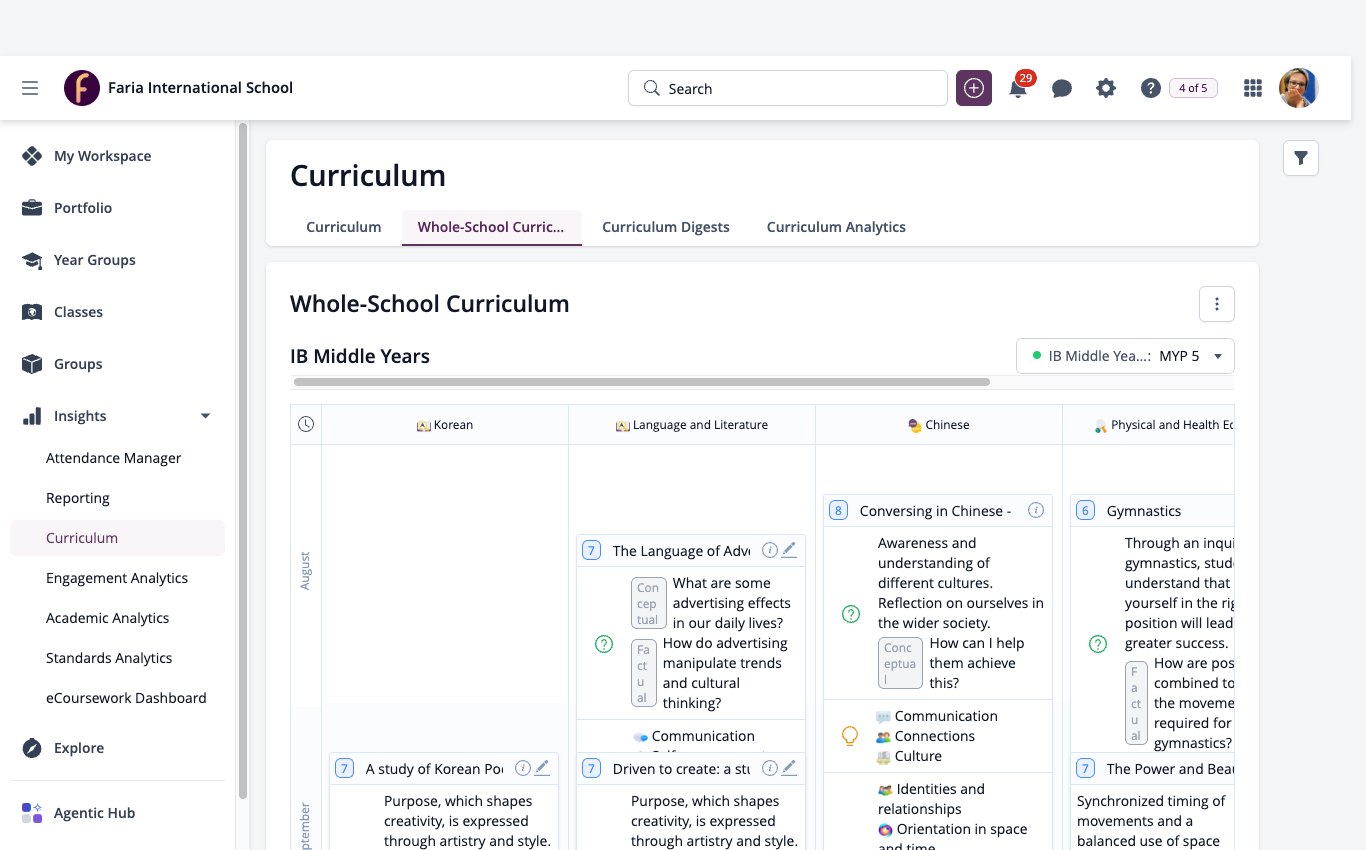
Task: Open the IB Middle Years MYP 5 dropdown
Action: click(x=1125, y=356)
